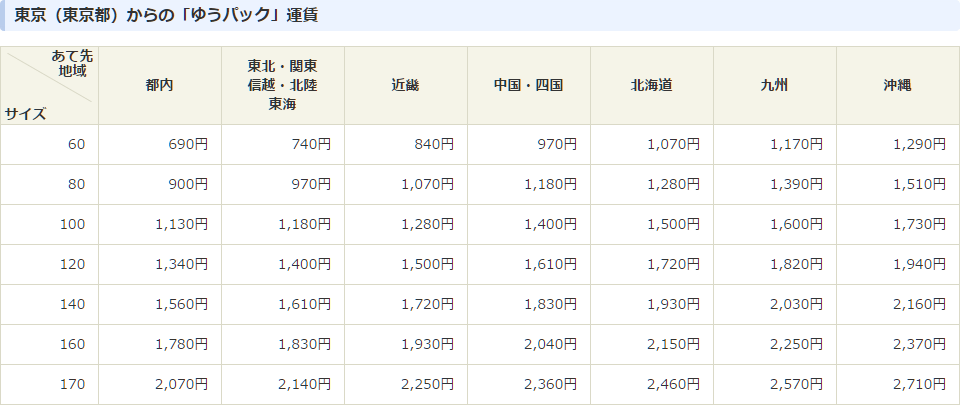Click 2,040円 for size 160 to 中国・四国
The width and height of the screenshot is (960, 405).
[x=550, y=344]
